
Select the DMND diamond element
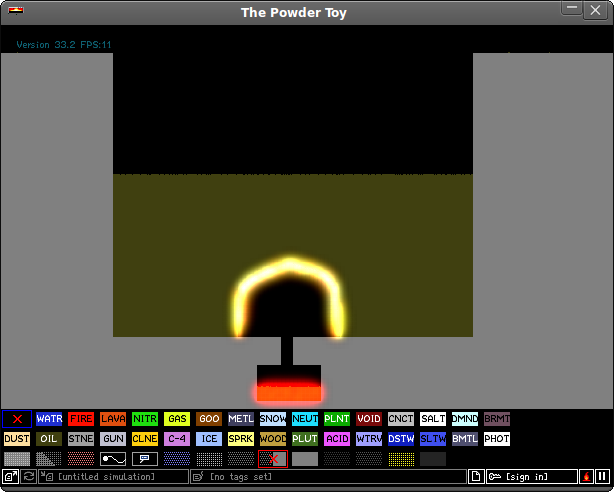(x=465, y=419)
